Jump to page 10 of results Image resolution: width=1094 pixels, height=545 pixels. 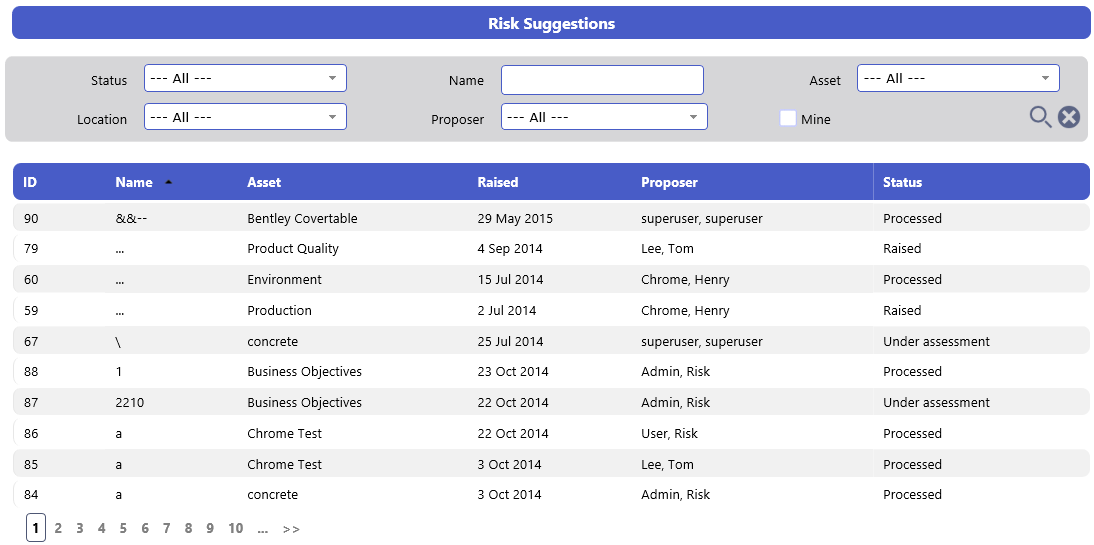(236, 528)
